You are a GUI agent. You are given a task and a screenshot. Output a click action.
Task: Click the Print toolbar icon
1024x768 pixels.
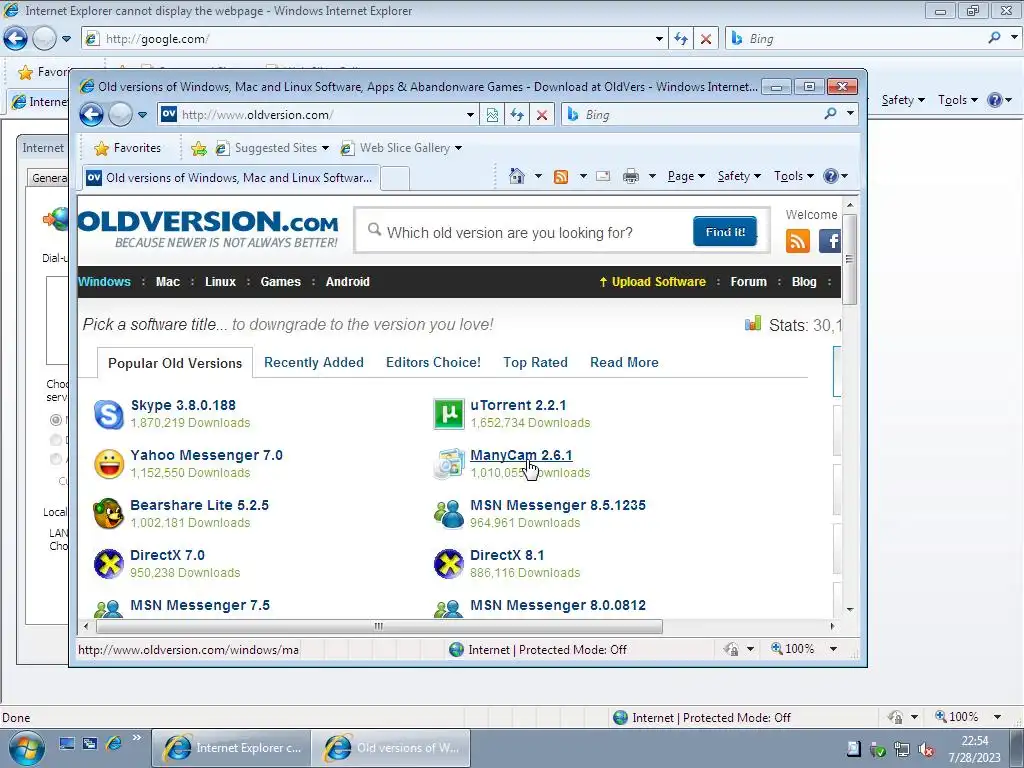point(630,176)
